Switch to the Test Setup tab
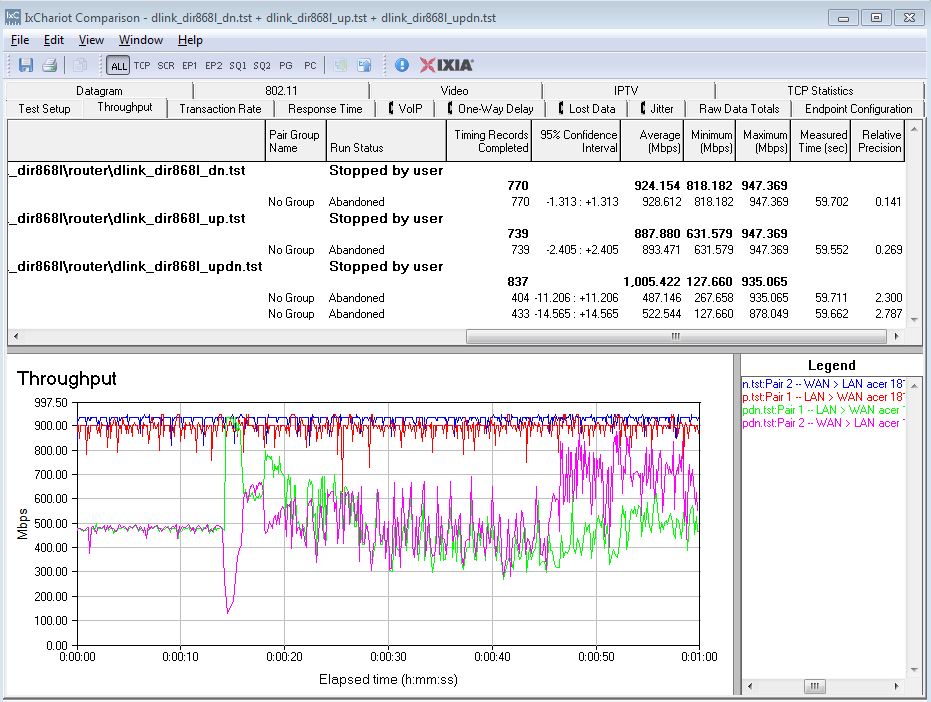 45,109
